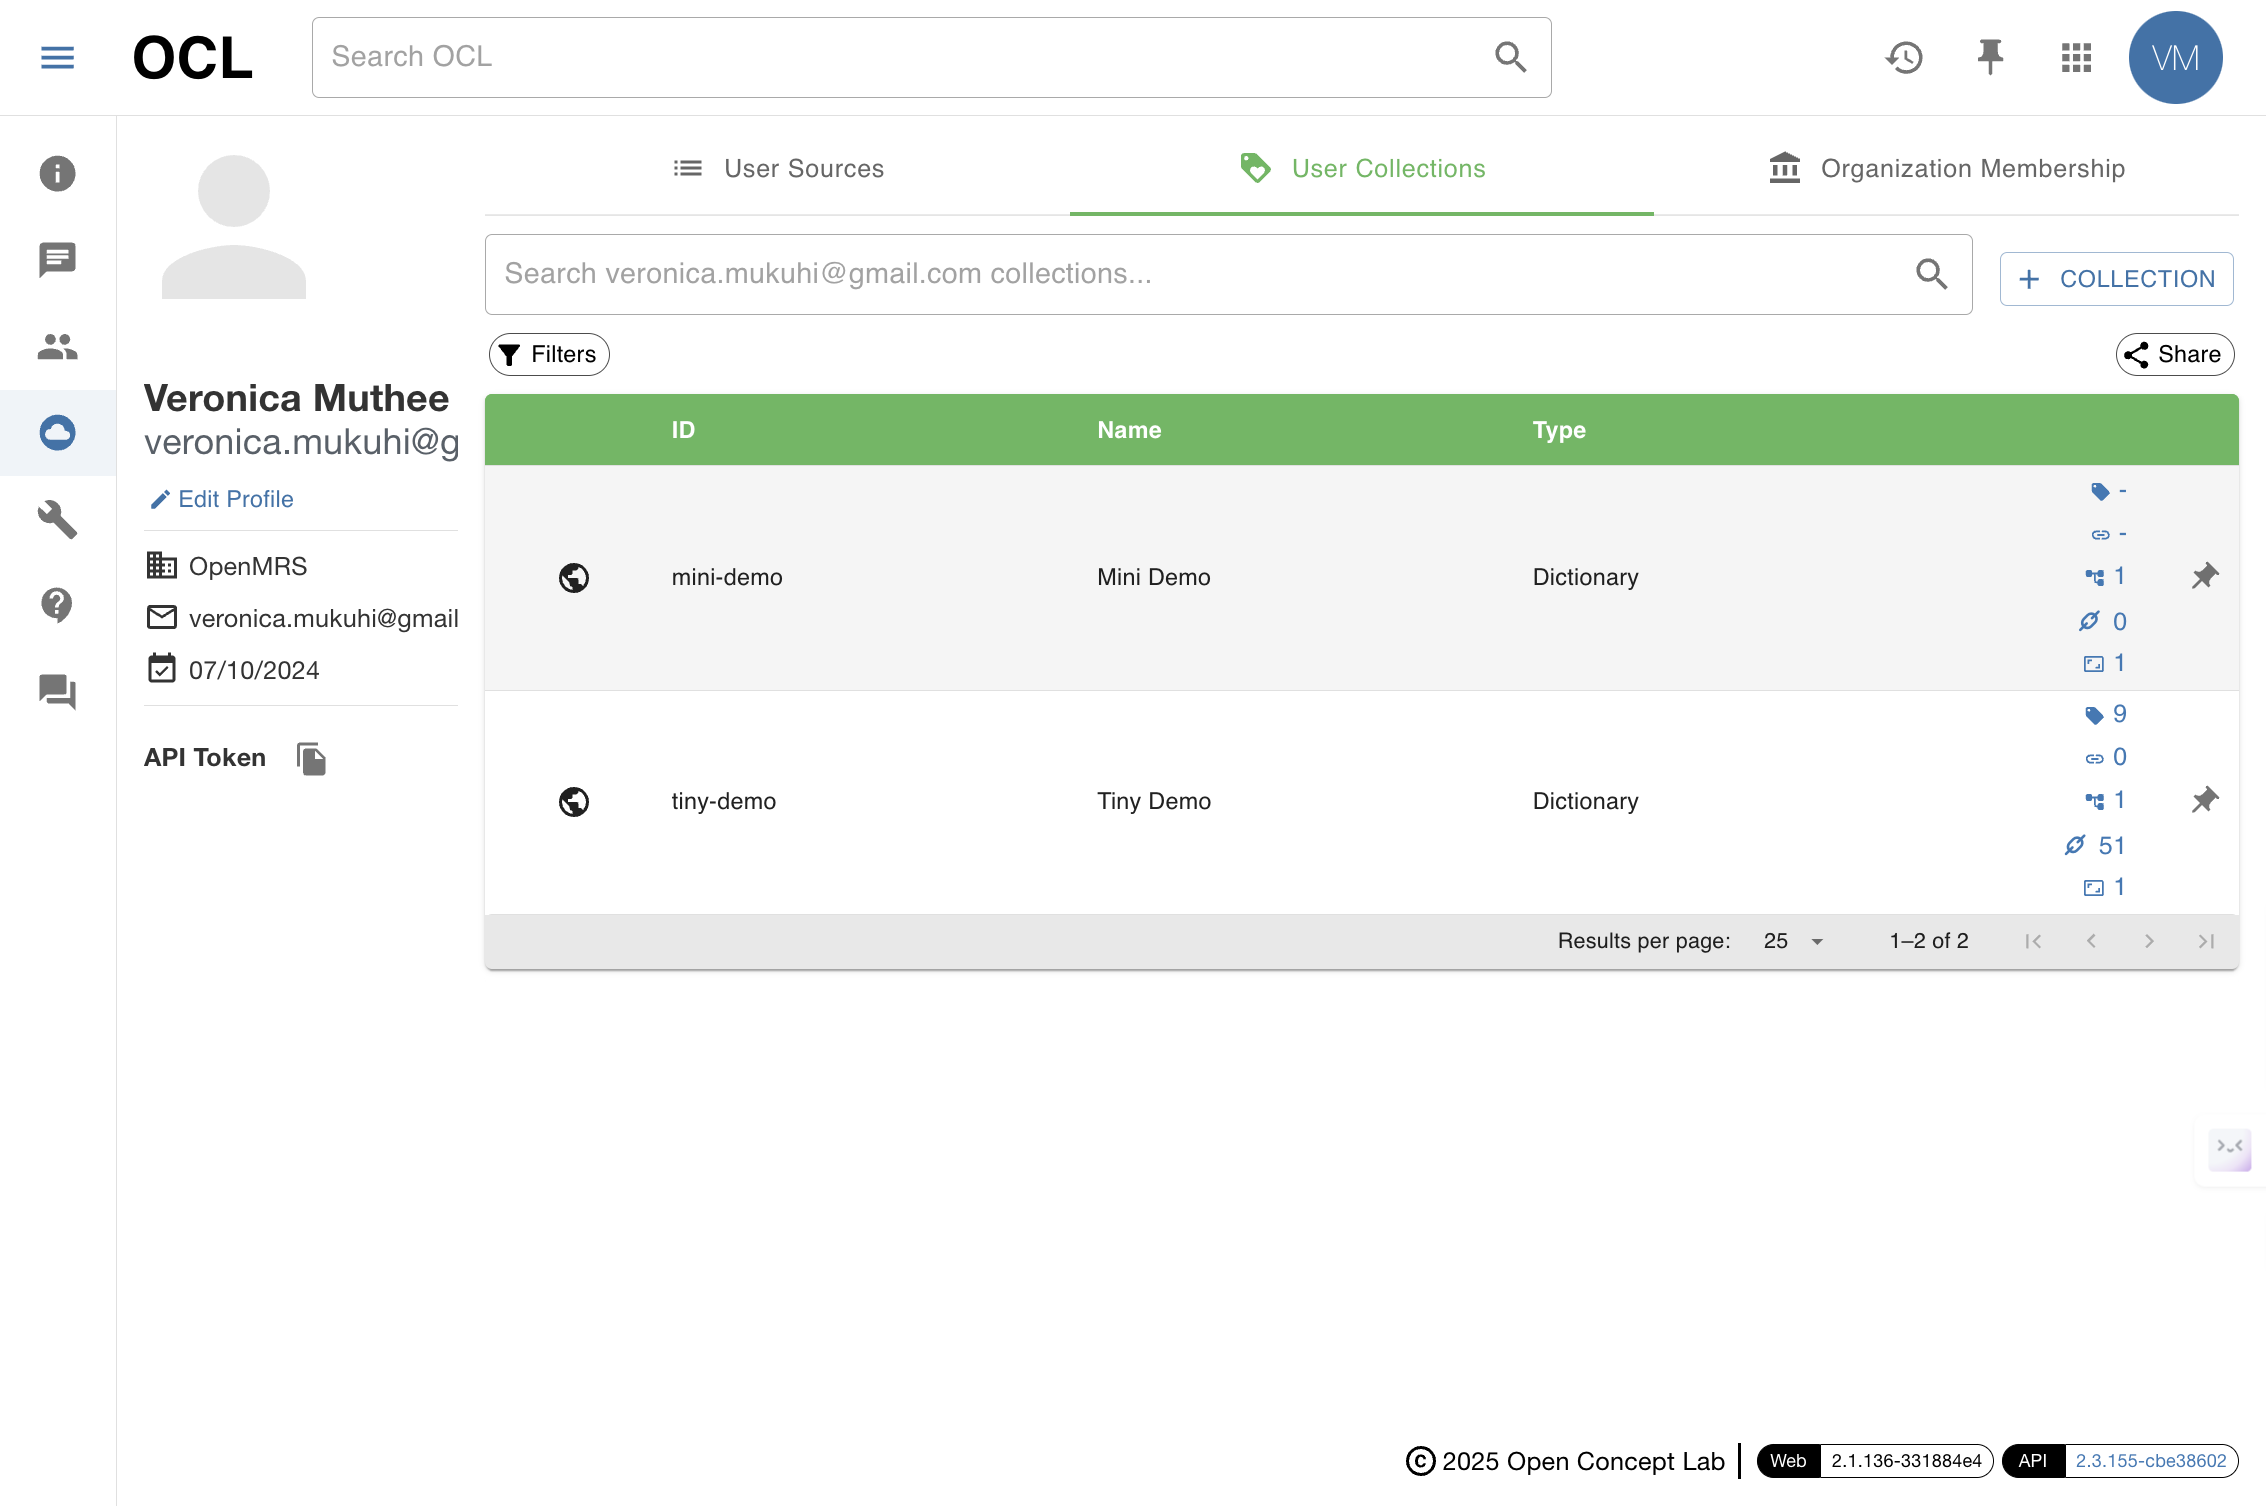Click the 9 concepts count for tiny-demo
The image size is (2266, 1506).
pyautogui.click(x=2105, y=715)
